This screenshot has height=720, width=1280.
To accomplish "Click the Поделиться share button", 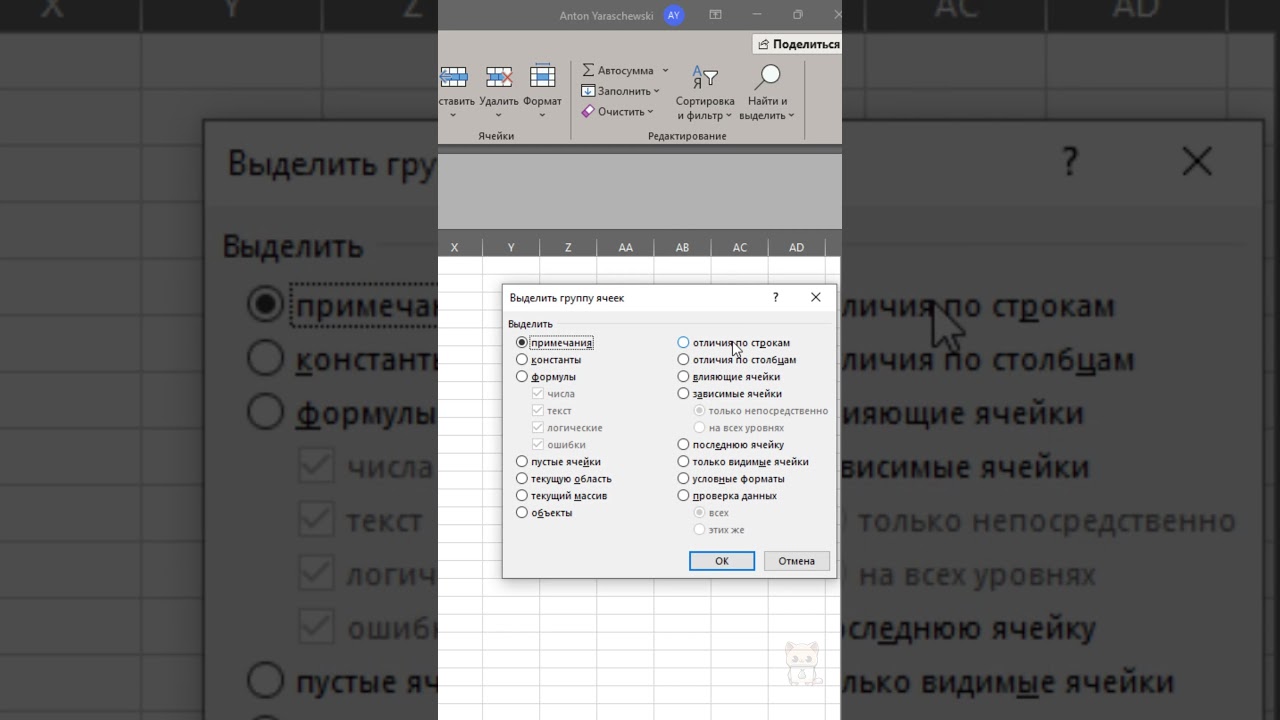I will (797, 44).
